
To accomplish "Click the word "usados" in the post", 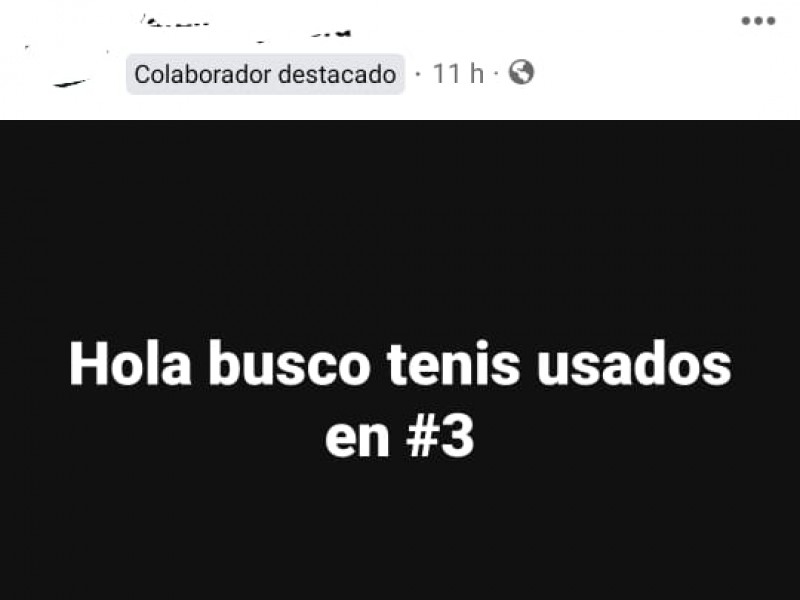I will click(x=634, y=364).
